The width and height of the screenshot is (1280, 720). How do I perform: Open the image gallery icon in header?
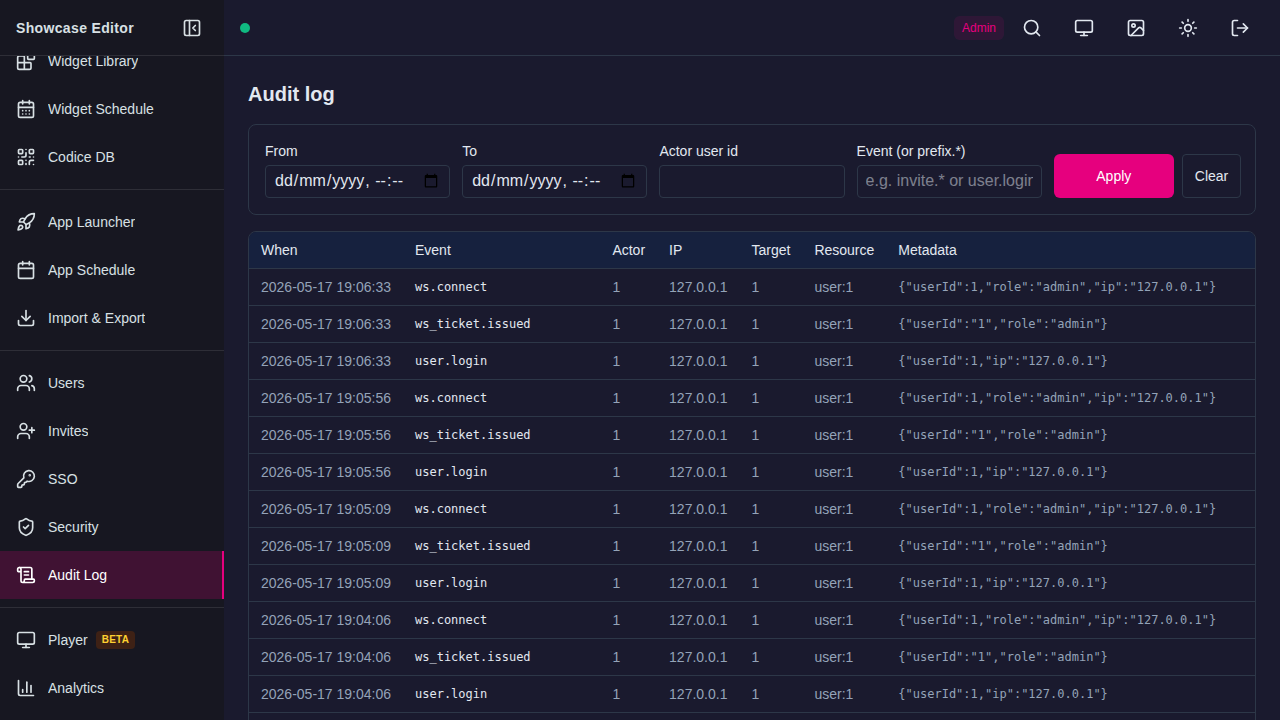pyautogui.click(x=1136, y=28)
